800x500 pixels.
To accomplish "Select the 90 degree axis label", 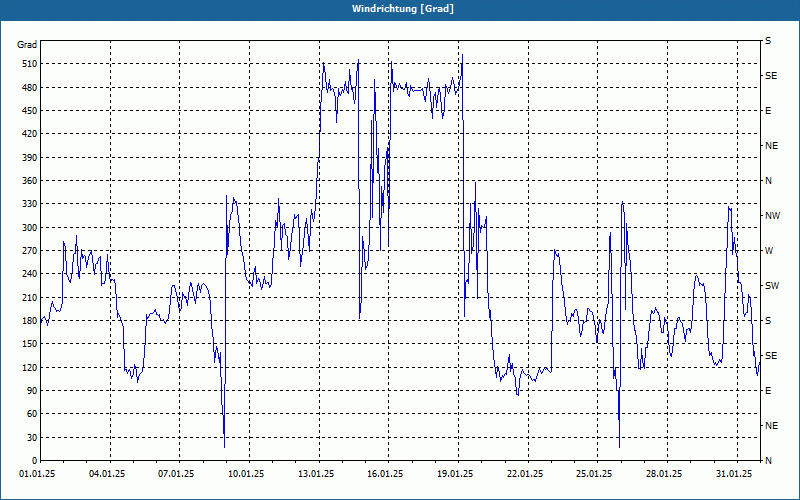I will pyautogui.click(x=32, y=391).
